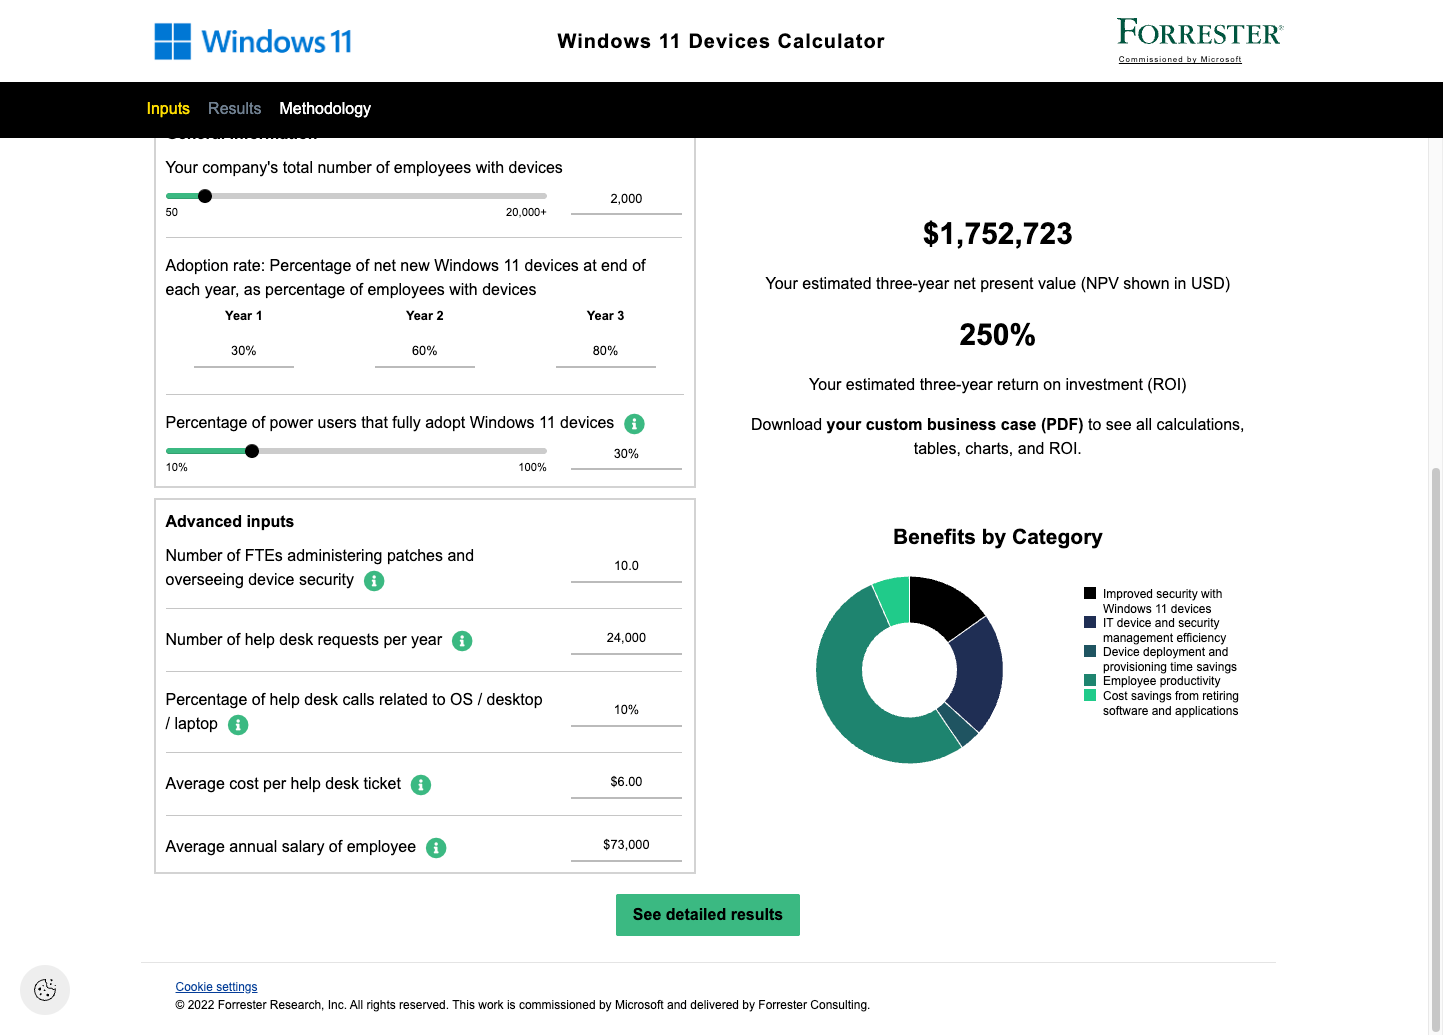Edit Year 1 adoption rate field
The width and height of the screenshot is (1443, 1035).
point(244,351)
